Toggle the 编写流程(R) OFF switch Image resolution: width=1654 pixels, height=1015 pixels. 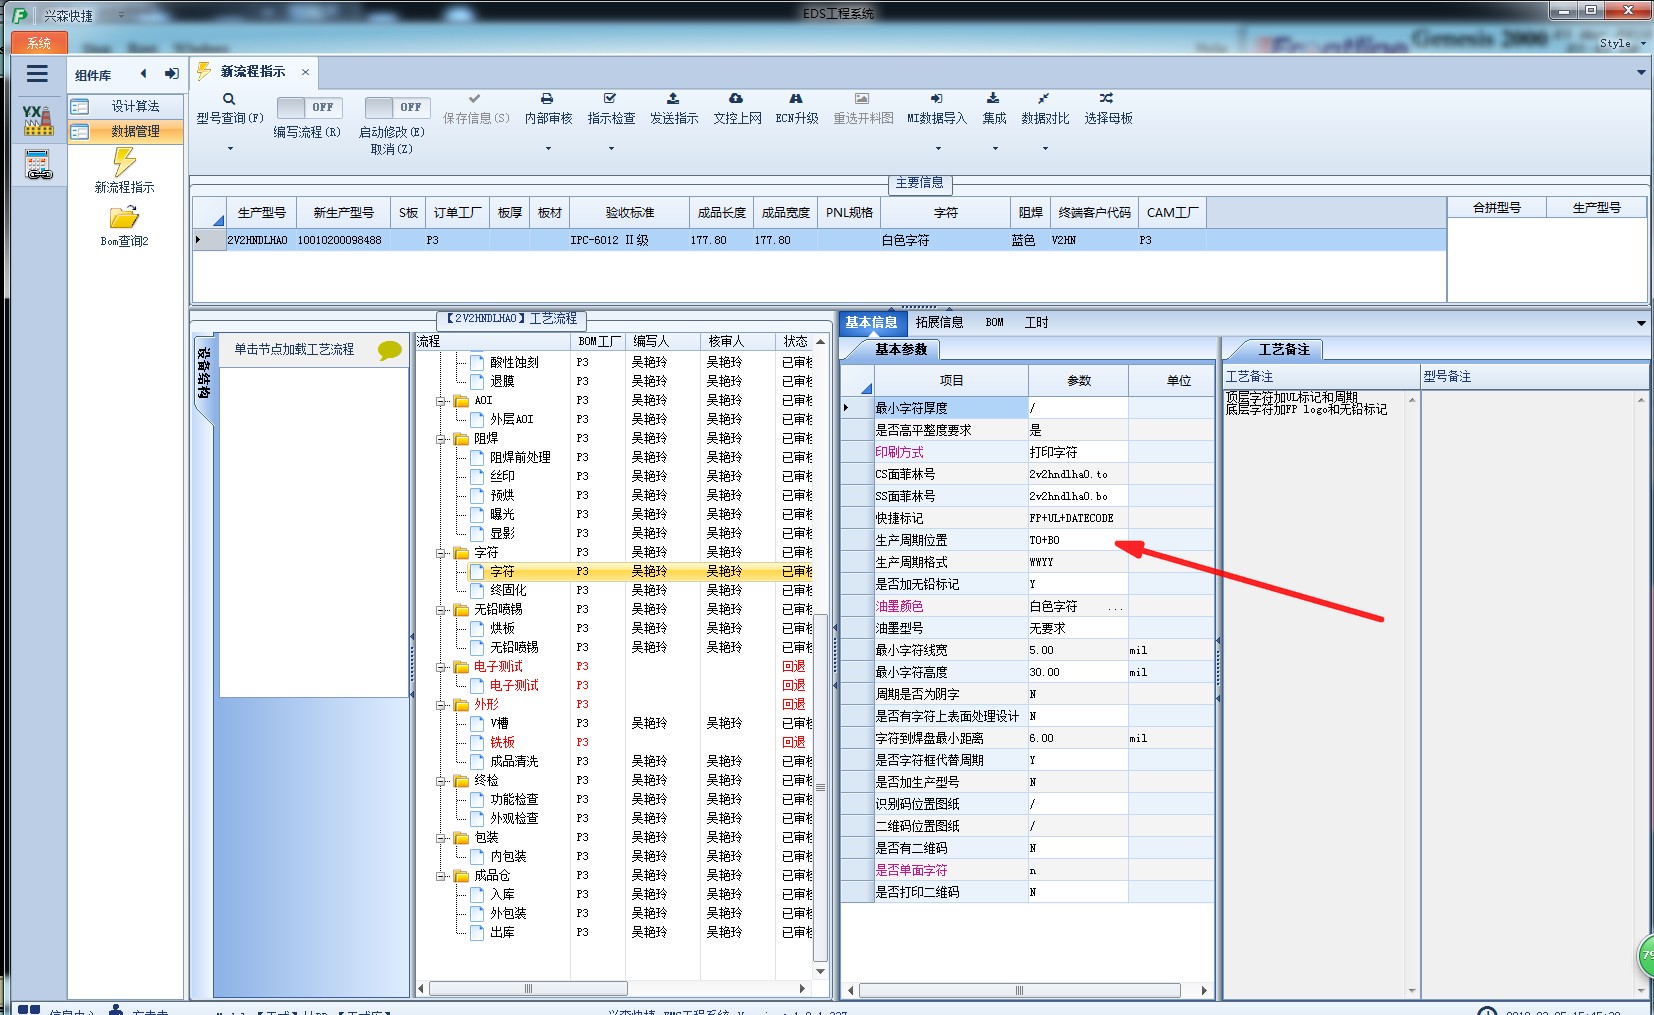click(309, 107)
